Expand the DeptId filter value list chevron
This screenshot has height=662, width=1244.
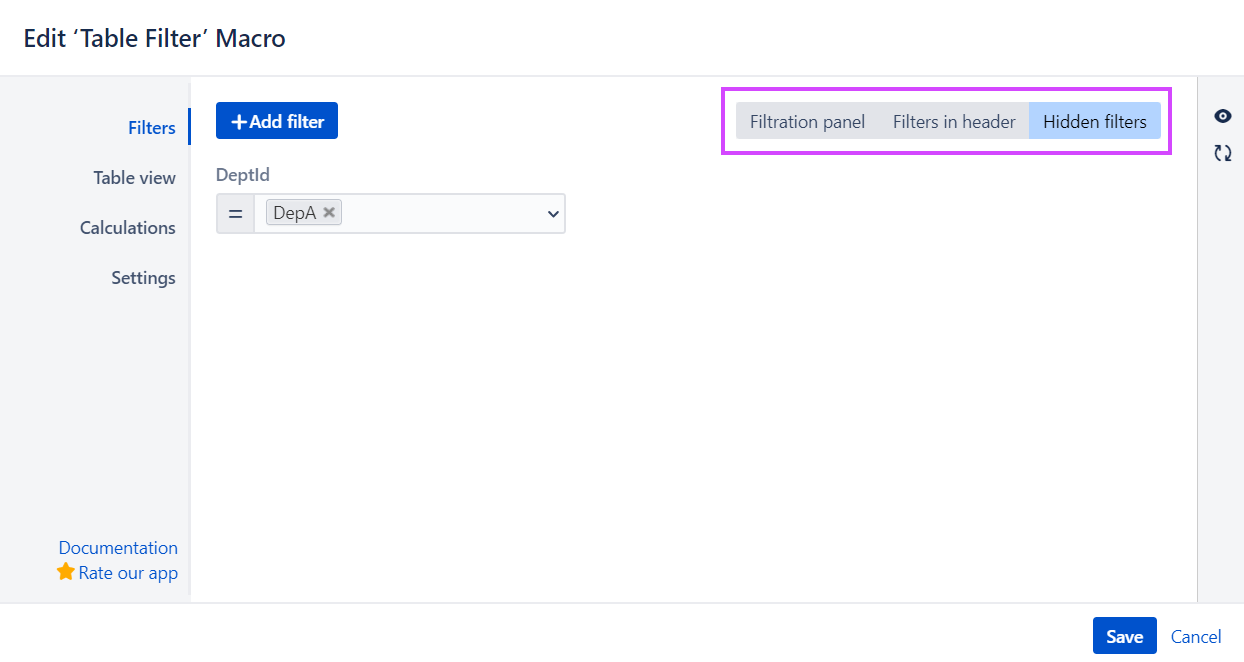(x=553, y=213)
